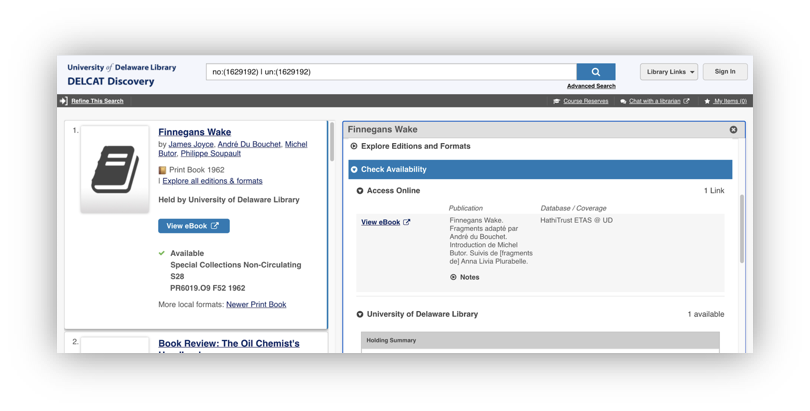Click the chat bubble icon
This screenshot has height=411, width=810.
(x=623, y=101)
